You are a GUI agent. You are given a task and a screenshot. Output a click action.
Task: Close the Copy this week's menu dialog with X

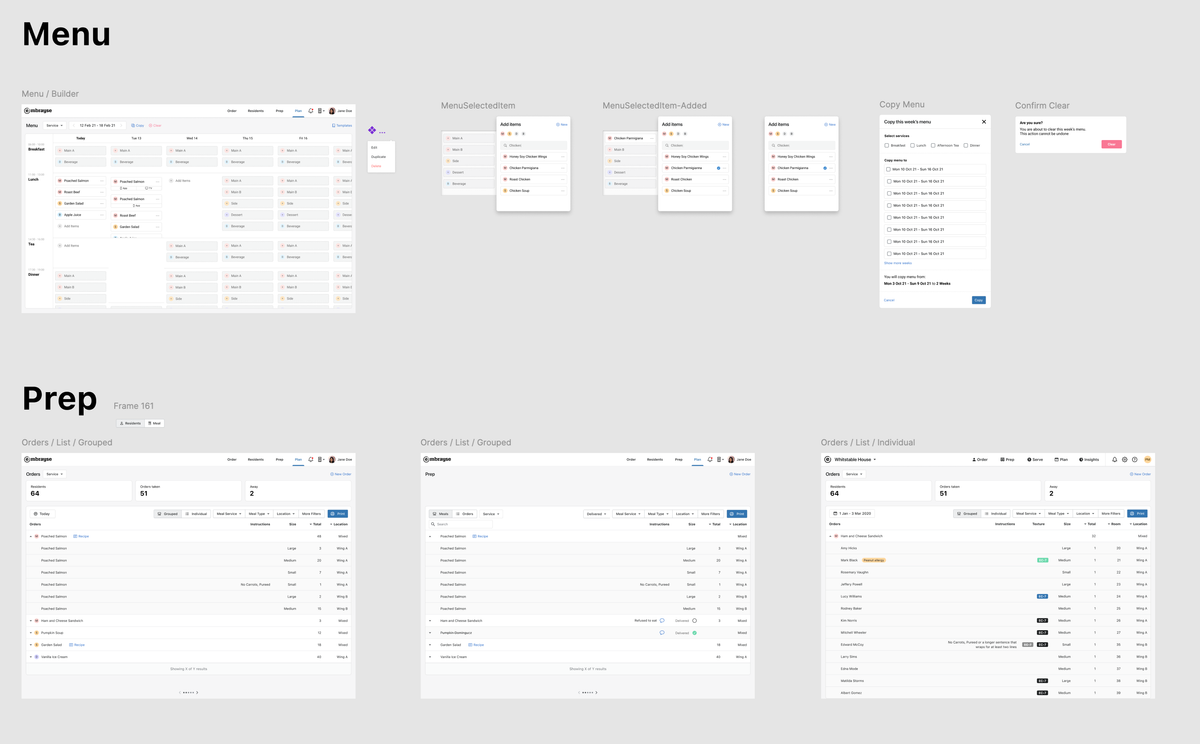[984, 122]
